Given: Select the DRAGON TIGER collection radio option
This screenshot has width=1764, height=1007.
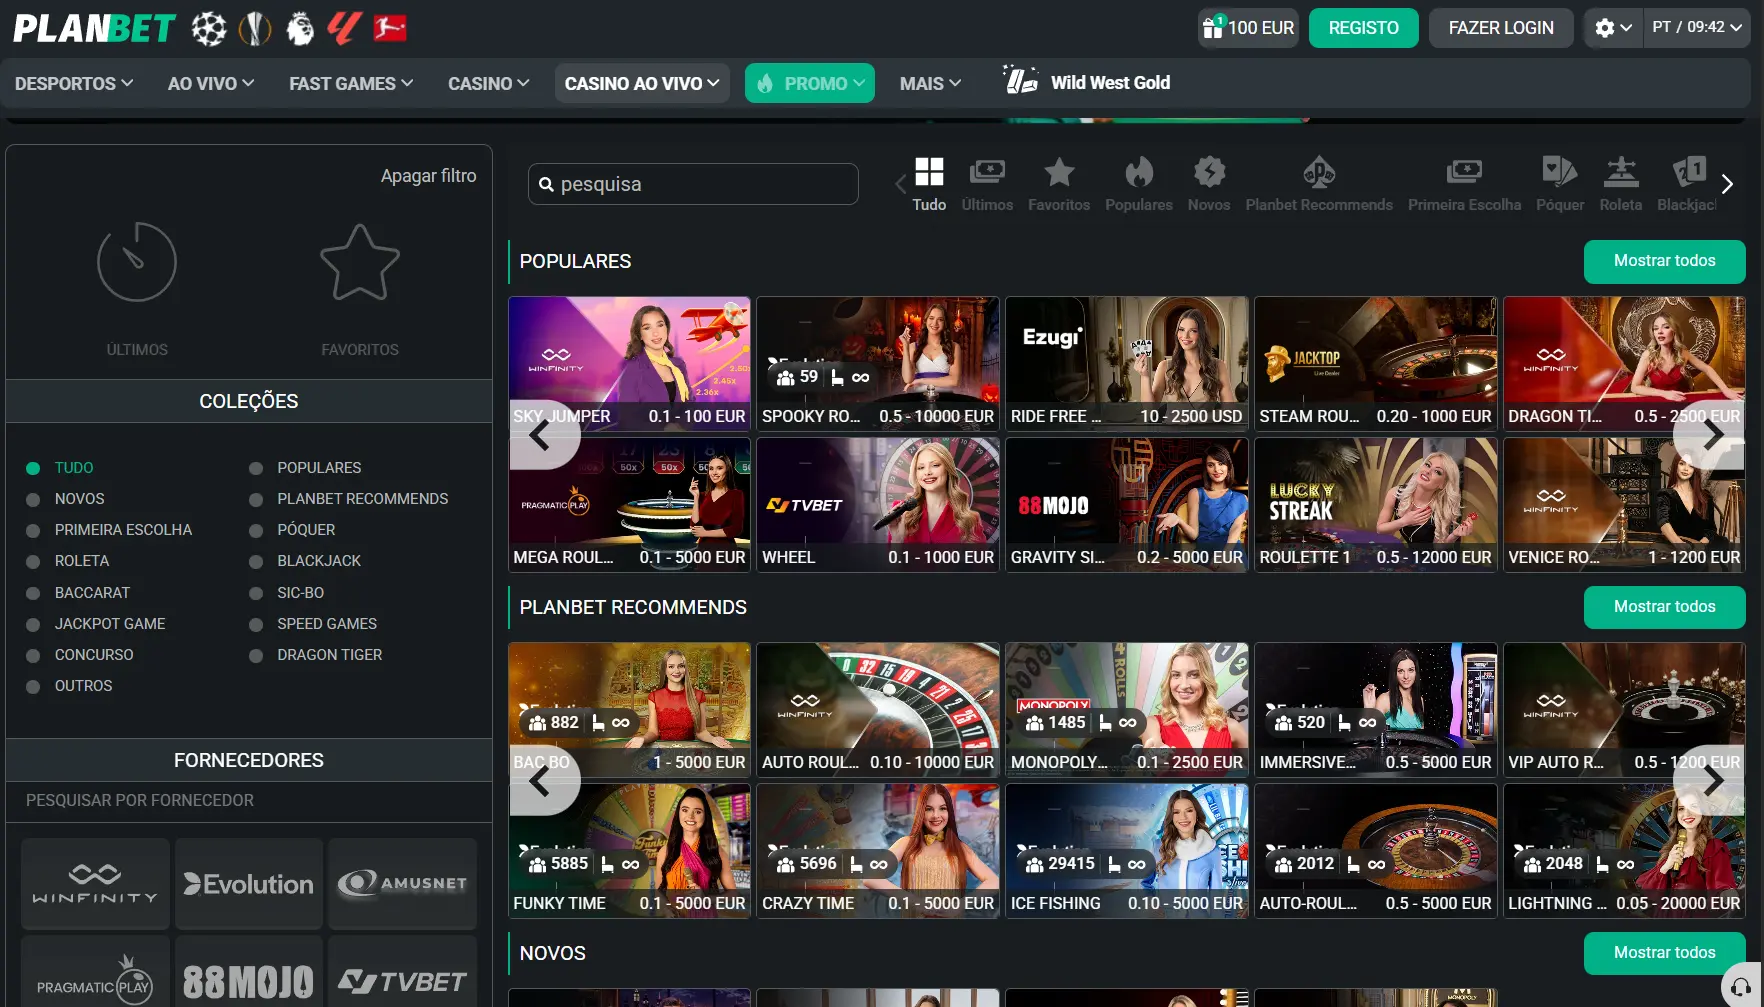Looking at the screenshot, I should [x=256, y=655].
